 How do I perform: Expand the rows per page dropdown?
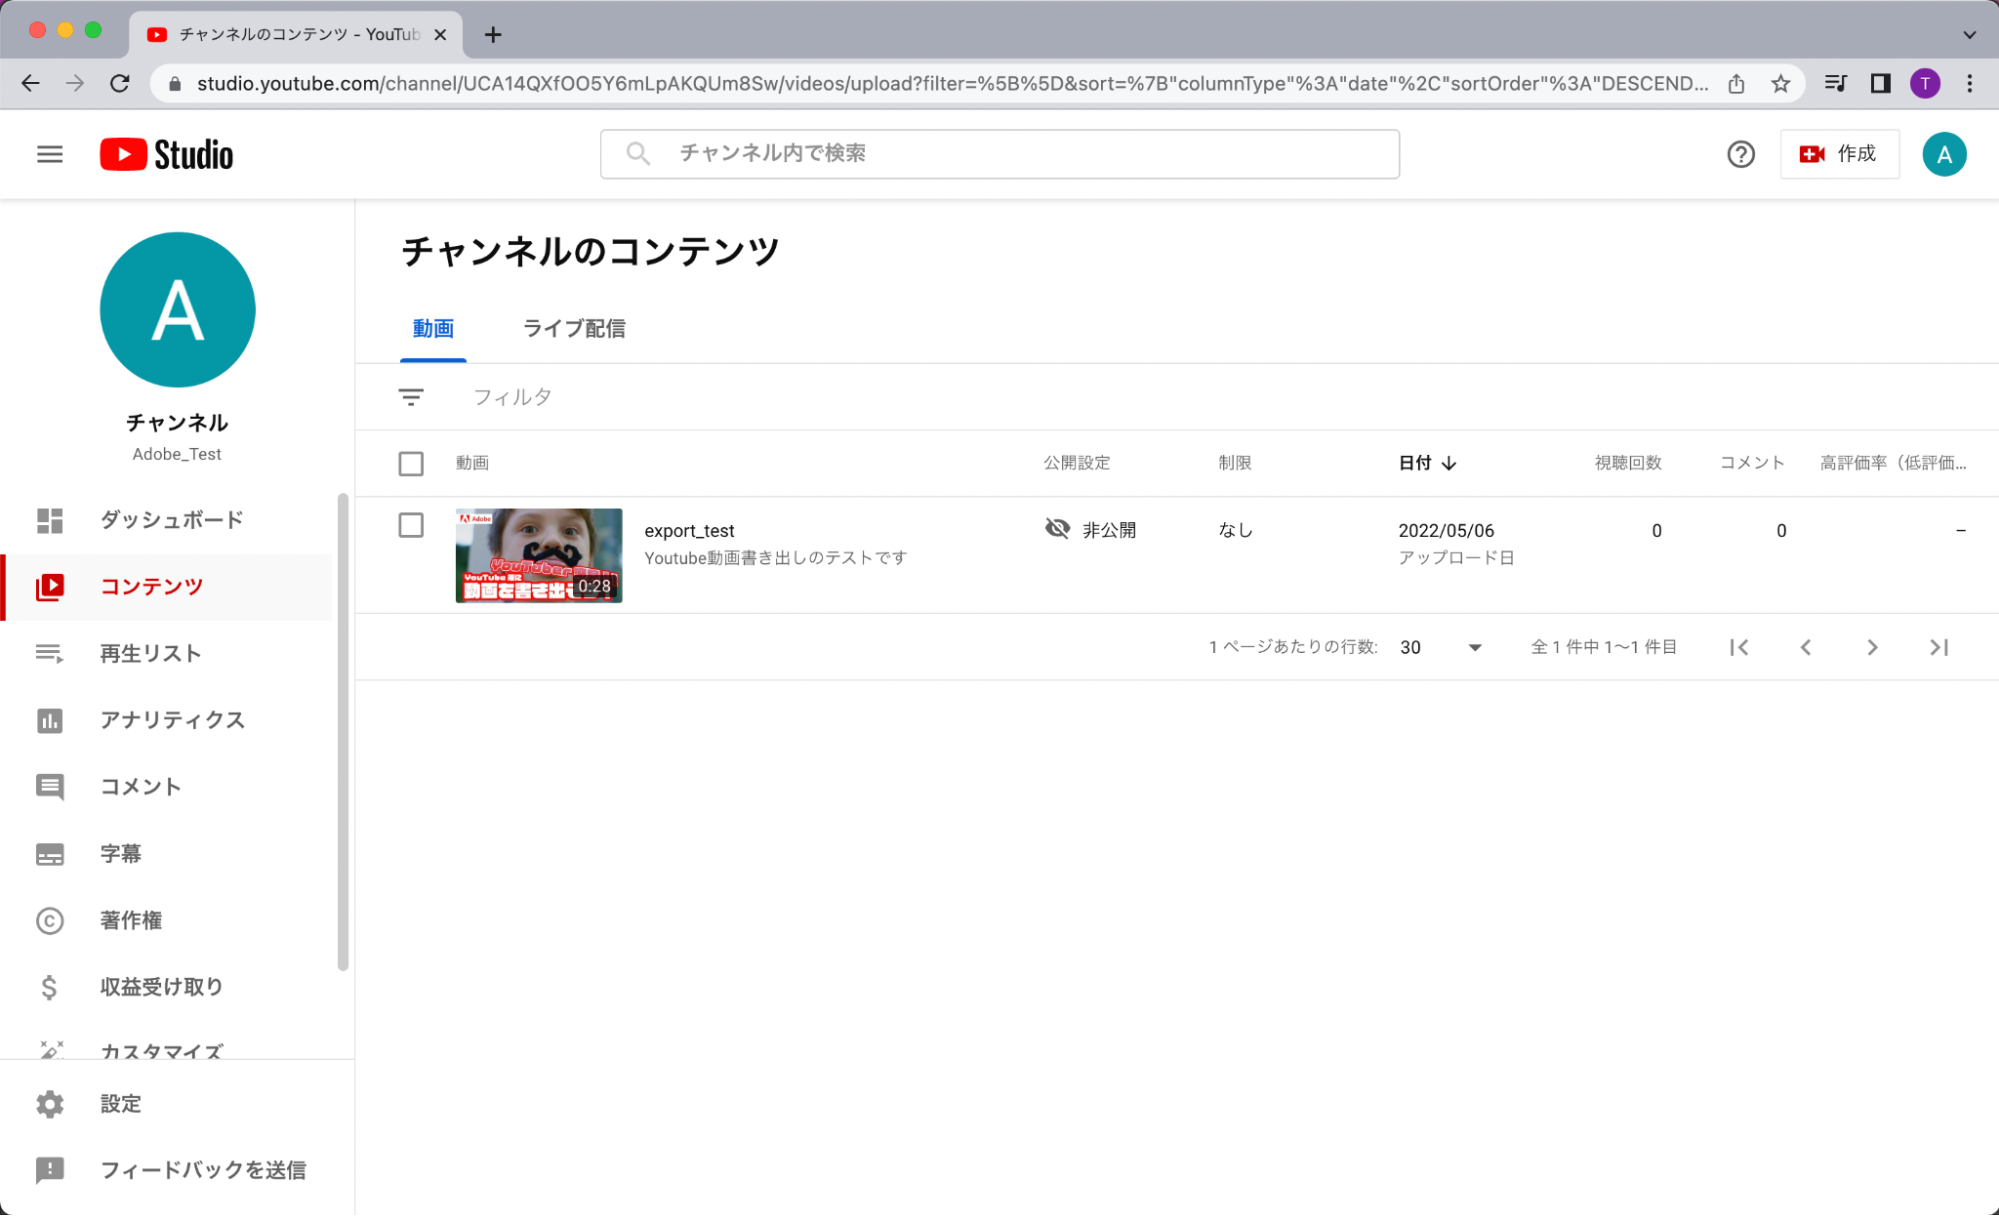pos(1474,647)
